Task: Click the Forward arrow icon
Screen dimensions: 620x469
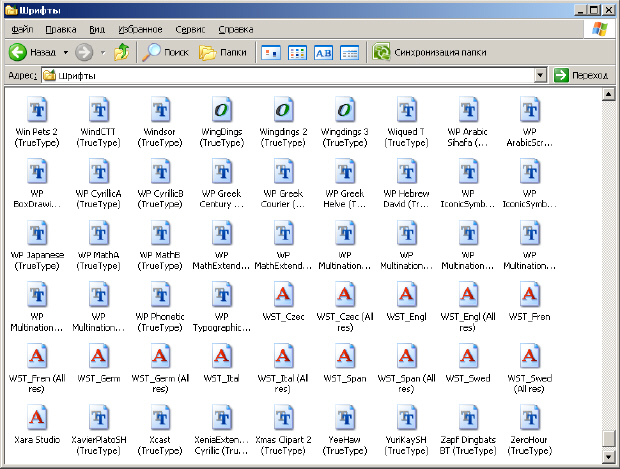Action: [84, 52]
